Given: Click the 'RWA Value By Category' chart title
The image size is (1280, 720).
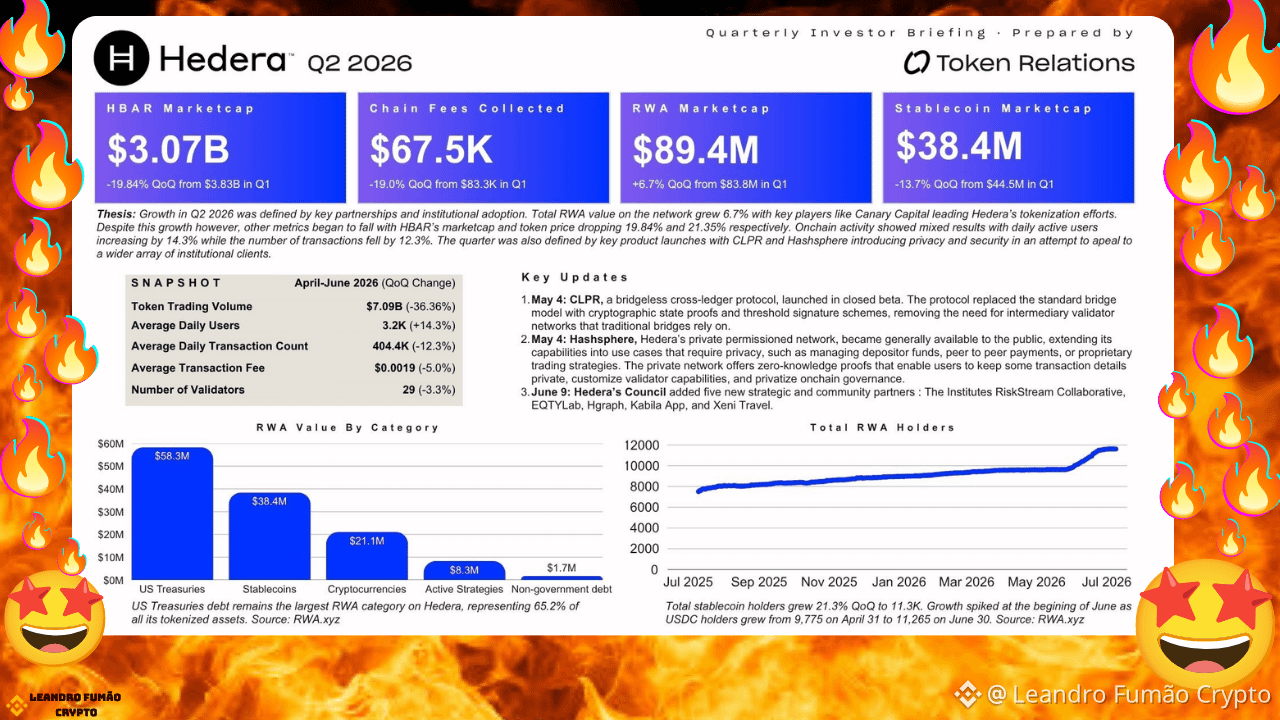Looking at the screenshot, I should point(347,427).
